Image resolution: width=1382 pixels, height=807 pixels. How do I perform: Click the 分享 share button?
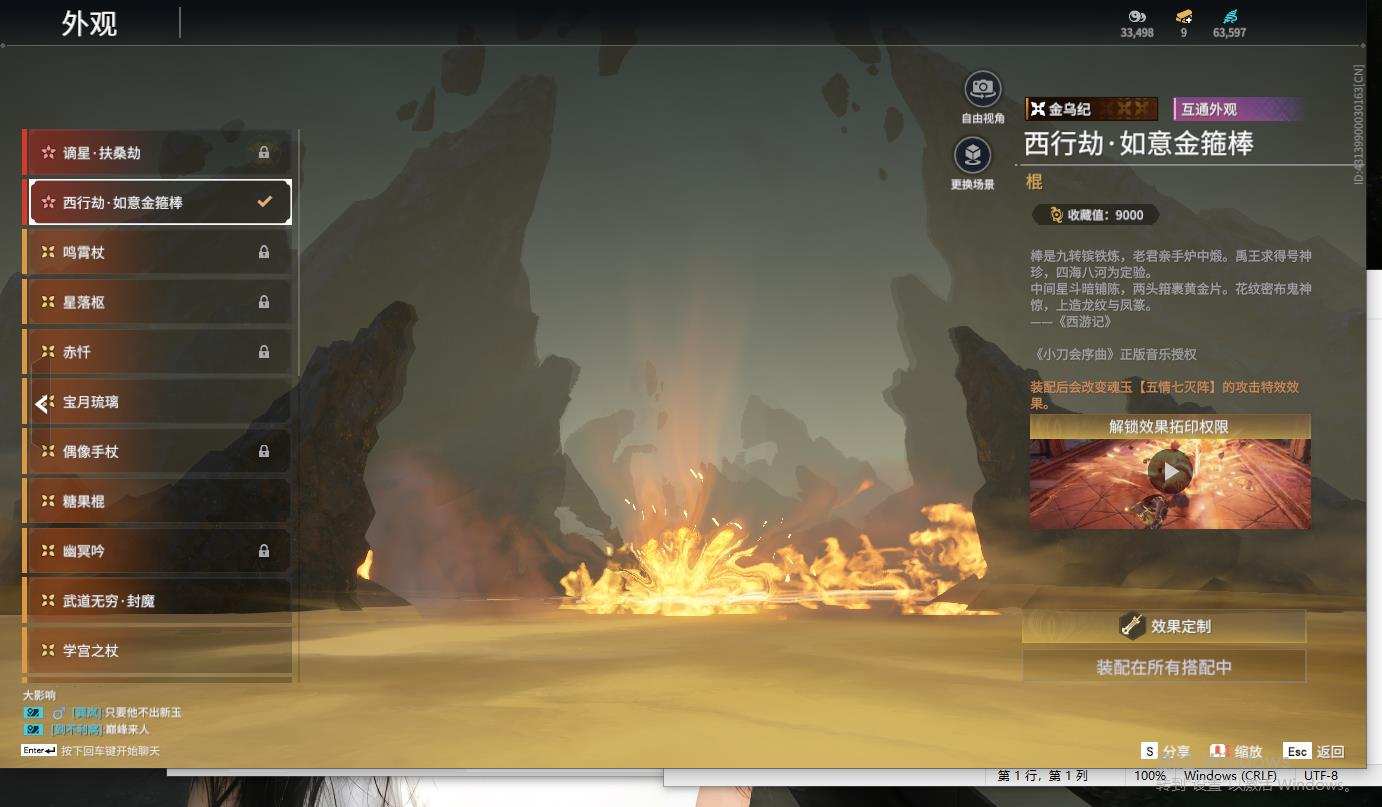(1166, 751)
